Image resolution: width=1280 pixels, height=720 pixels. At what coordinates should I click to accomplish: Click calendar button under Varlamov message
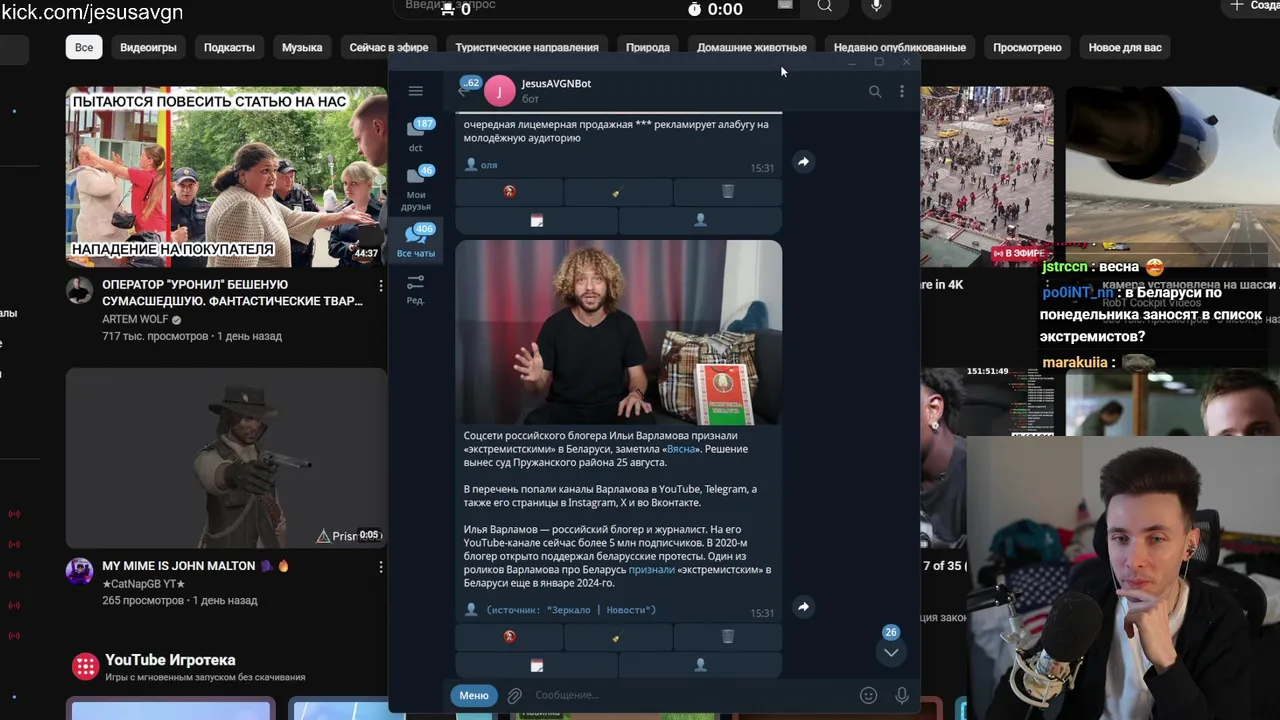point(536,665)
